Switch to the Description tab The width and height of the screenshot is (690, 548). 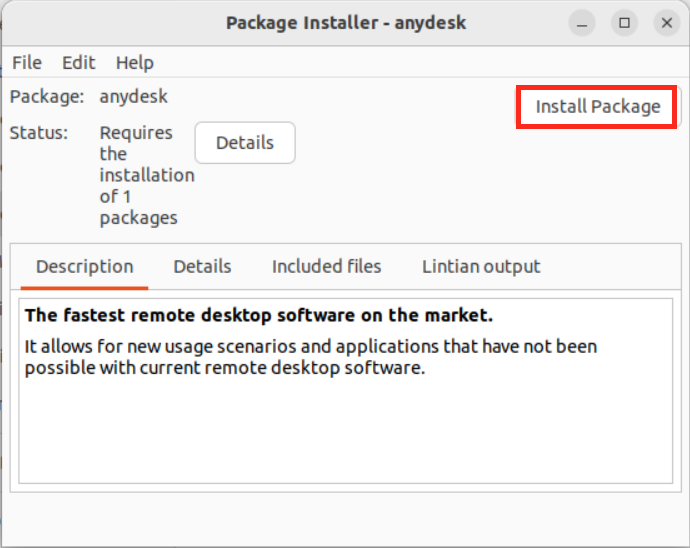pos(84,267)
